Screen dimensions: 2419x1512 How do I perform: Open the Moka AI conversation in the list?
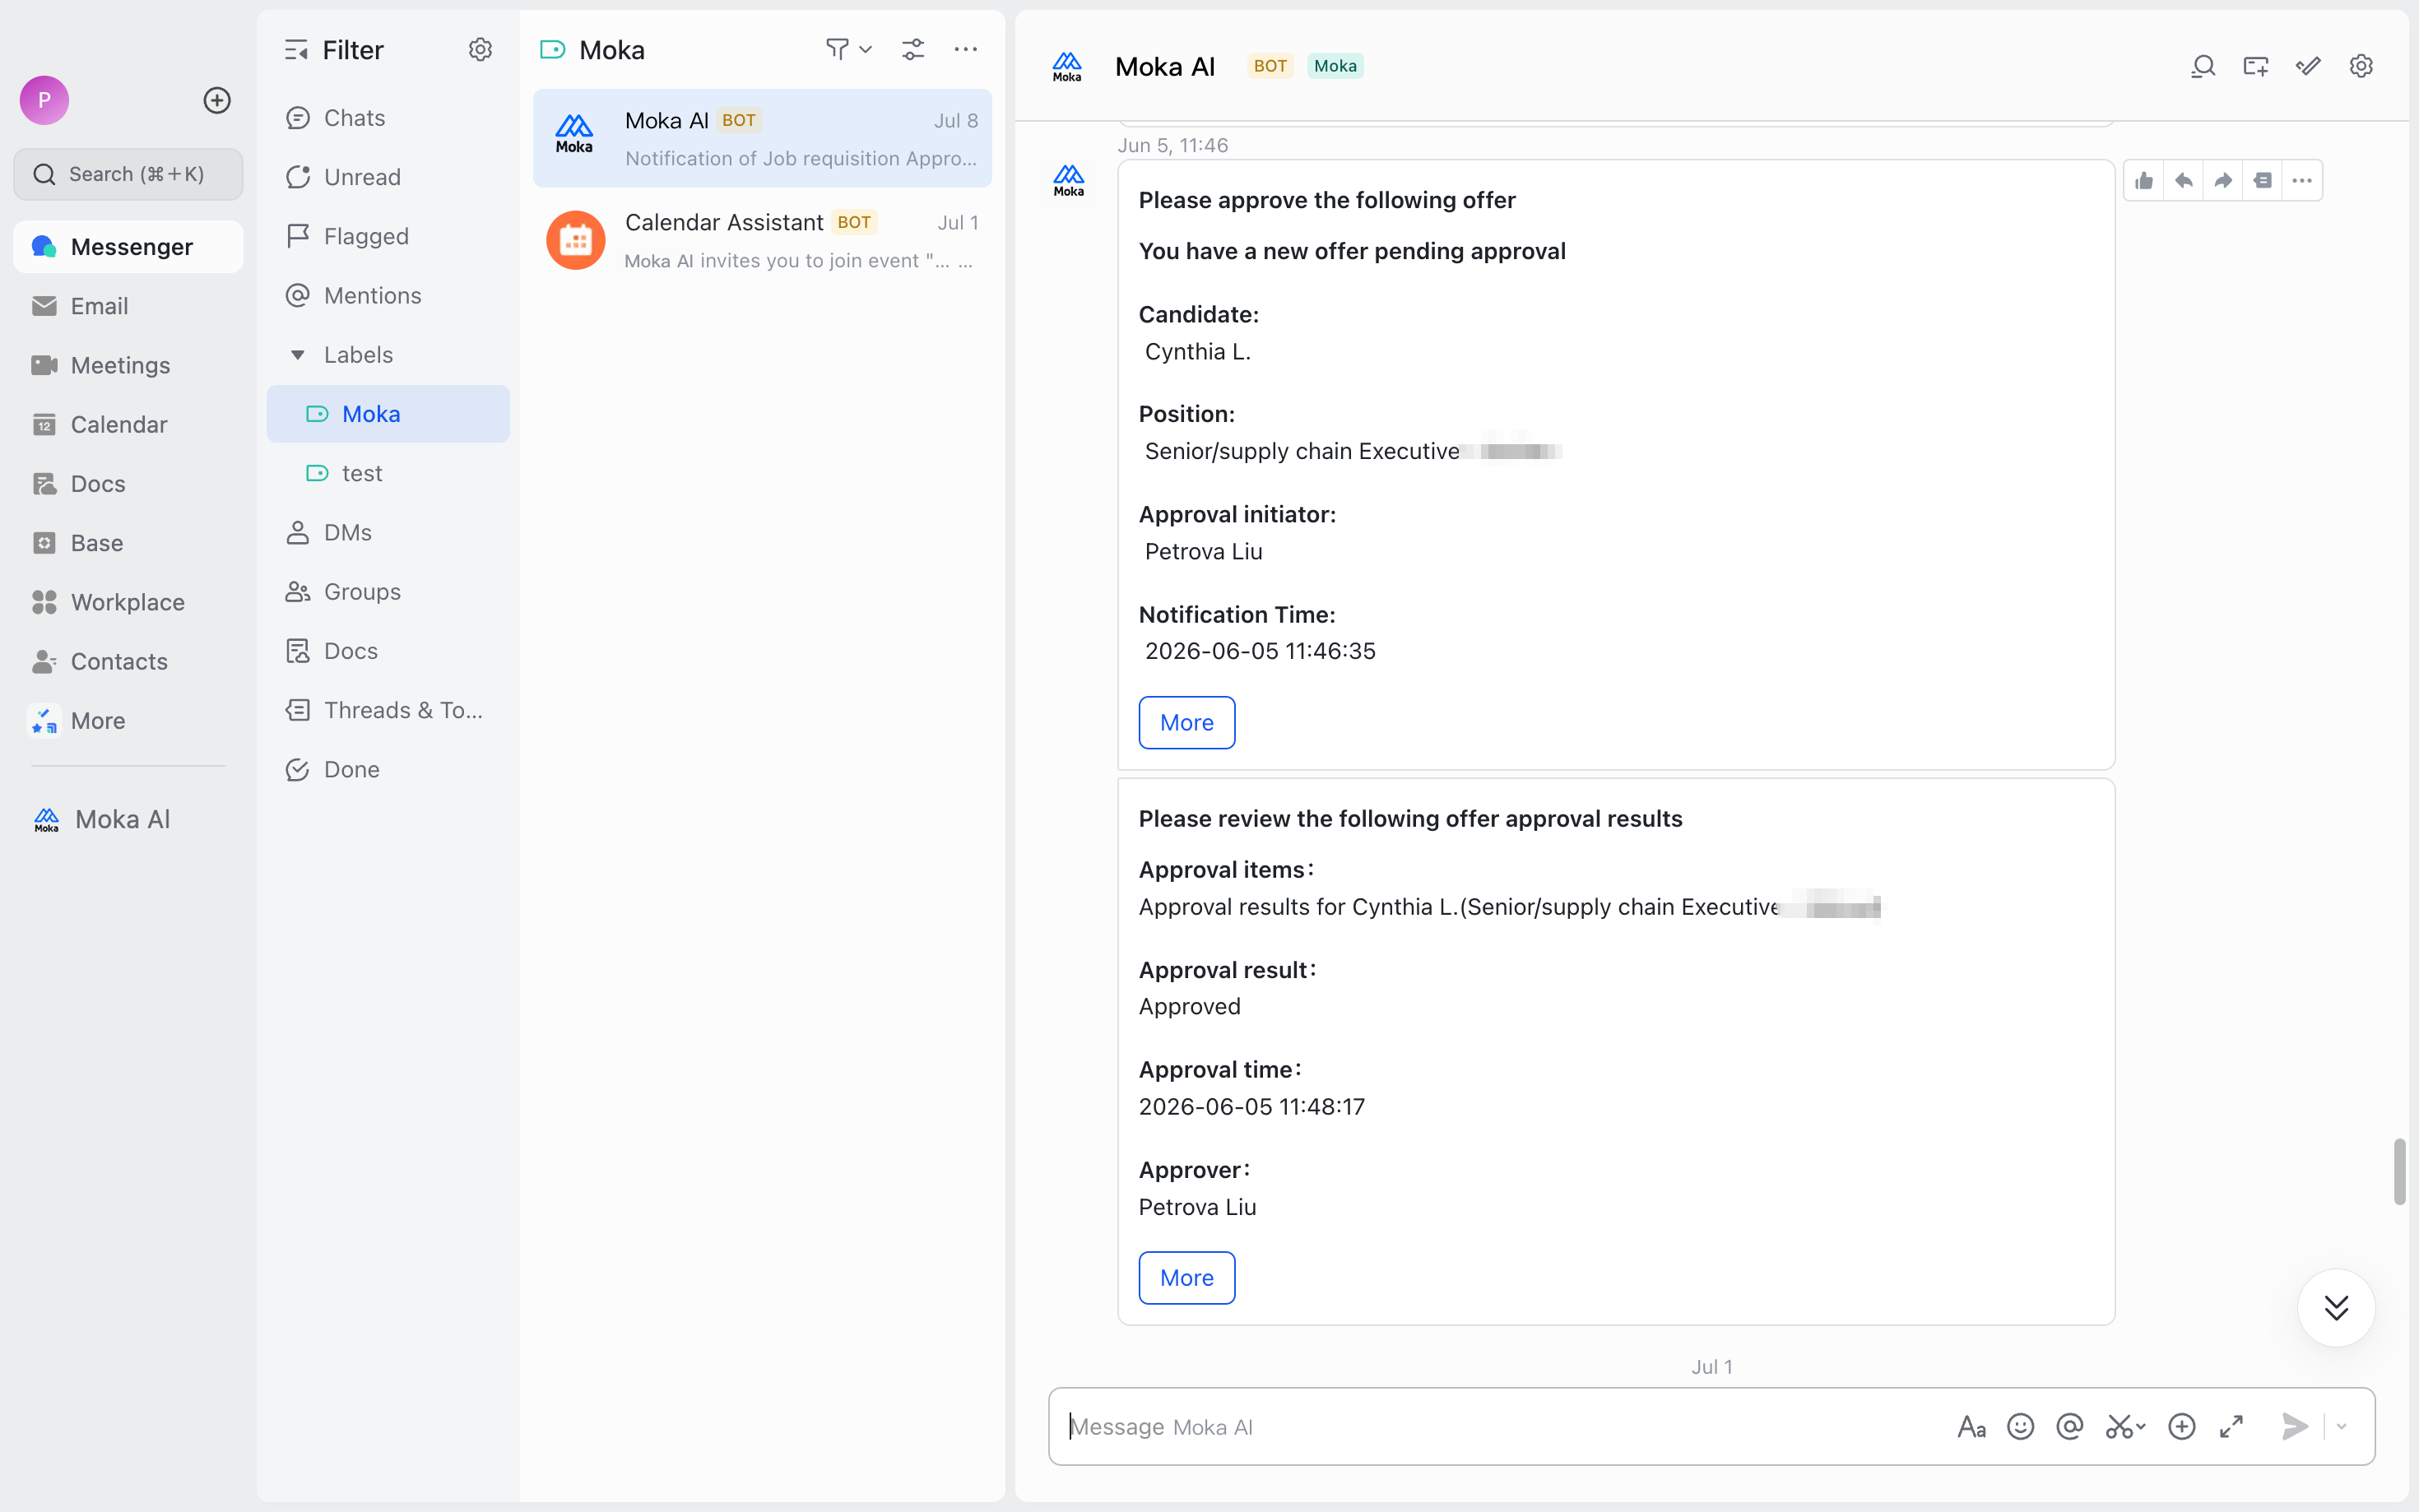coord(762,138)
